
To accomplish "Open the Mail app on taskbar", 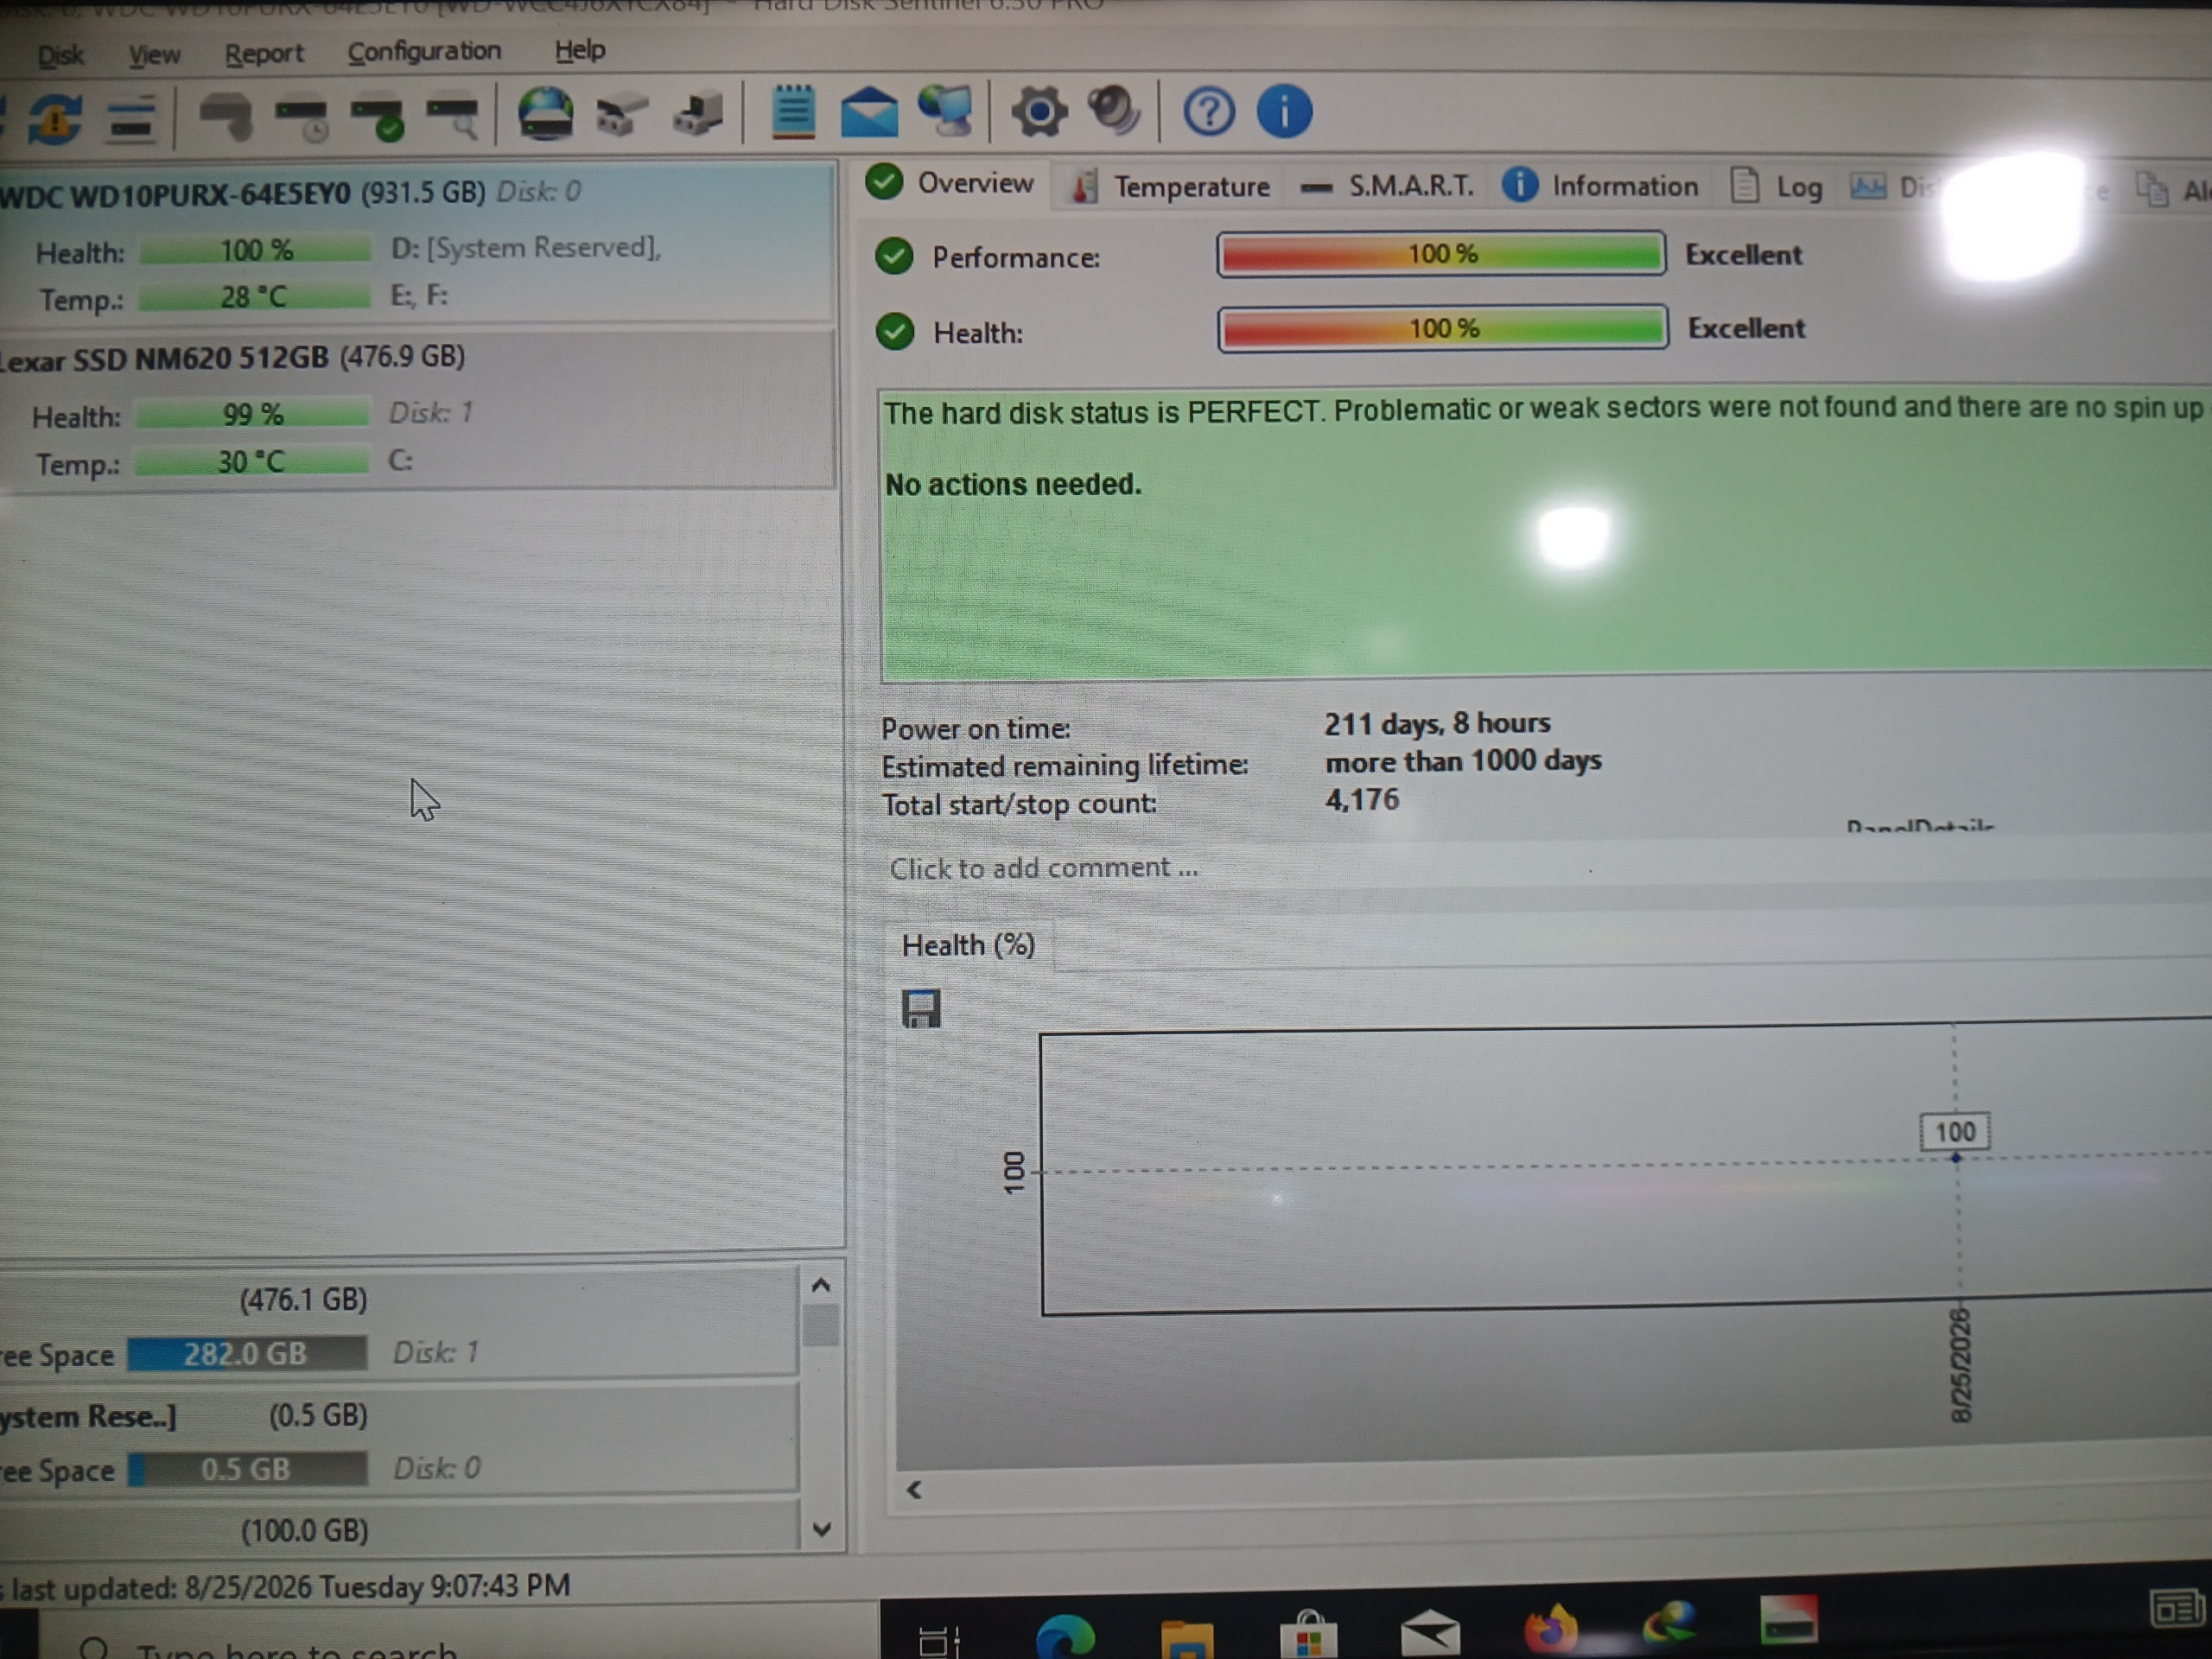I will tap(1430, 1632).
